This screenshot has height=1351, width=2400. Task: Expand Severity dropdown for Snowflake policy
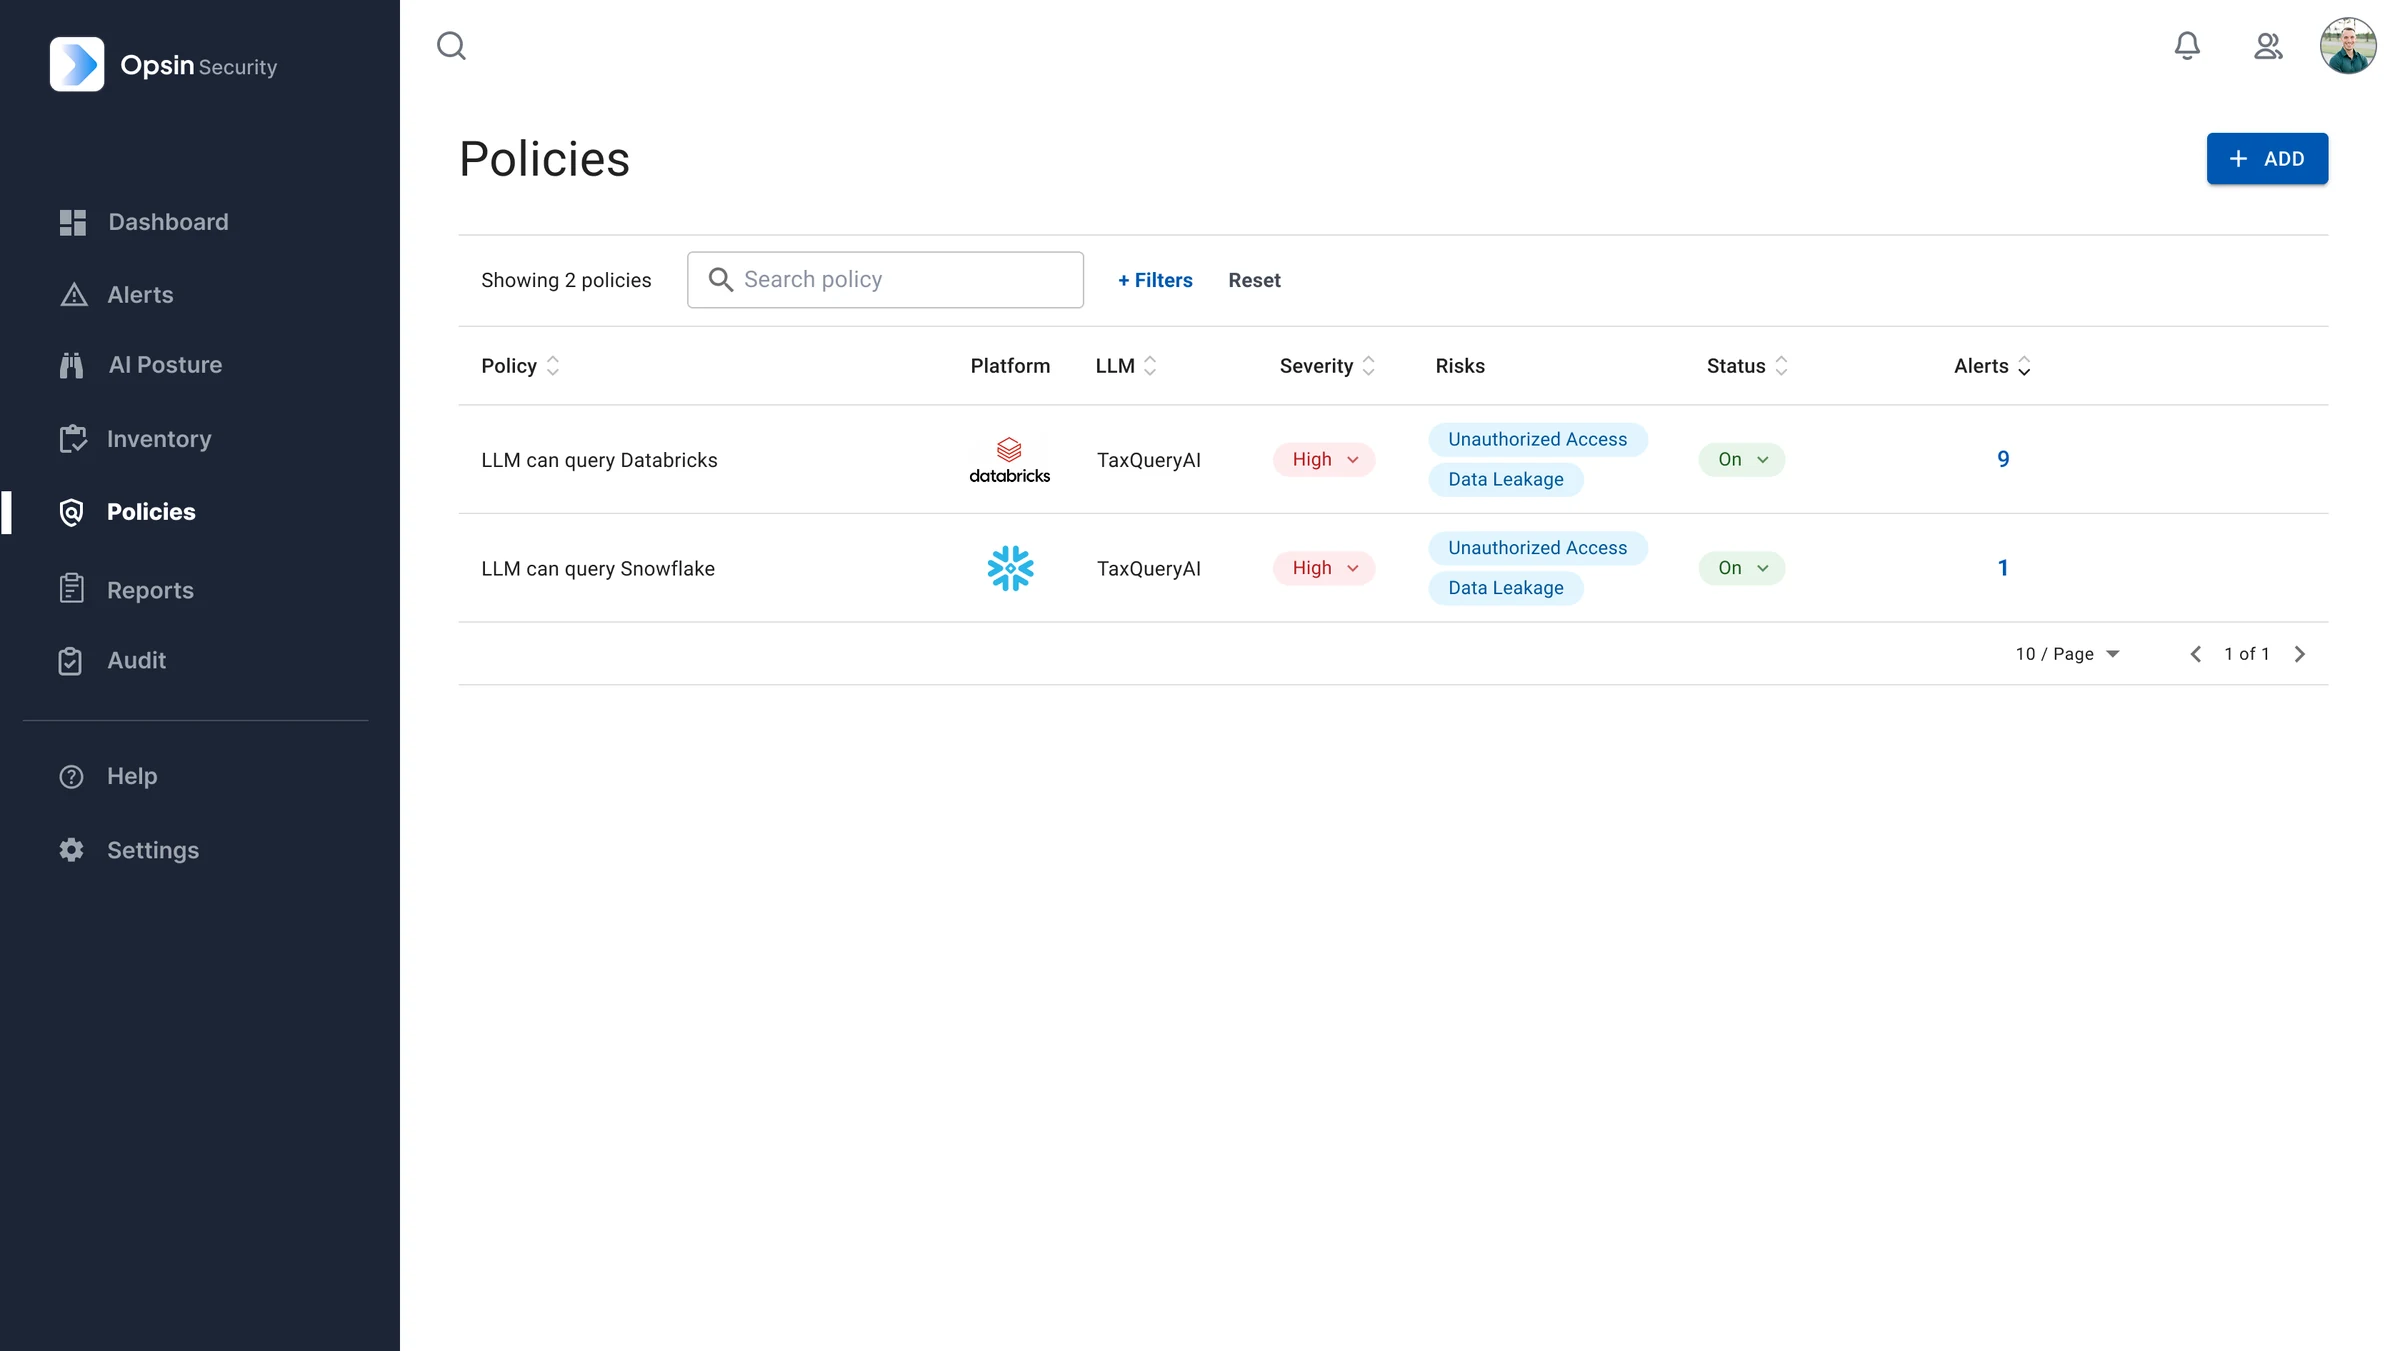(1324, 568)
